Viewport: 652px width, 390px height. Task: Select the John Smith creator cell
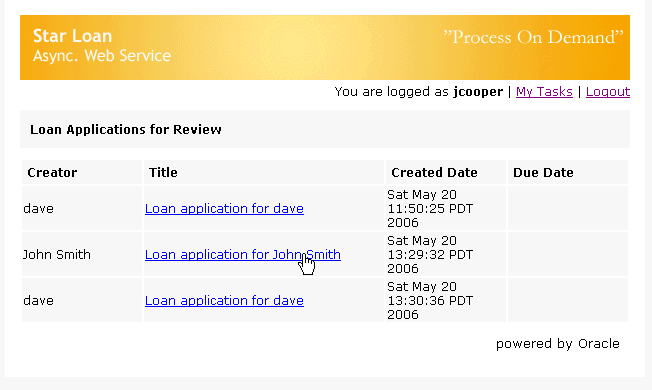coord(82,254)
